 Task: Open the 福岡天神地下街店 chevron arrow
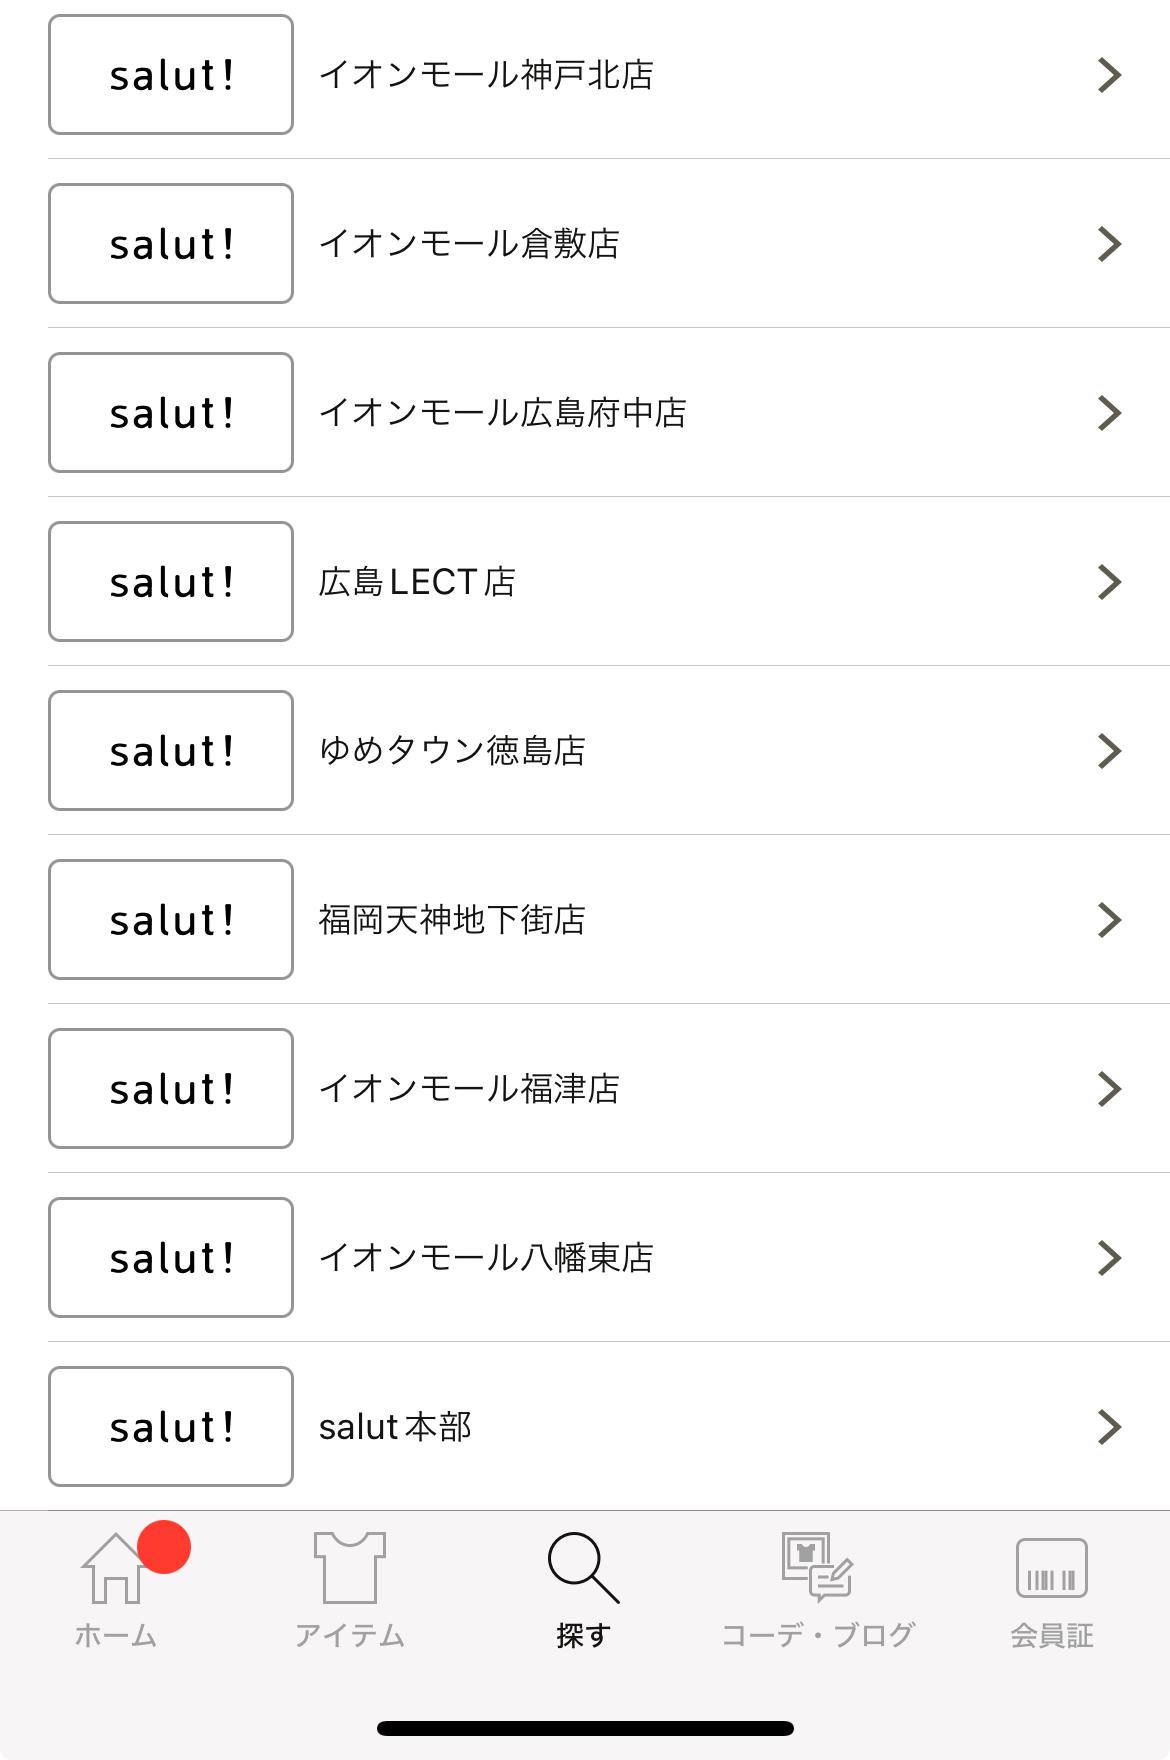[1109, 920]
